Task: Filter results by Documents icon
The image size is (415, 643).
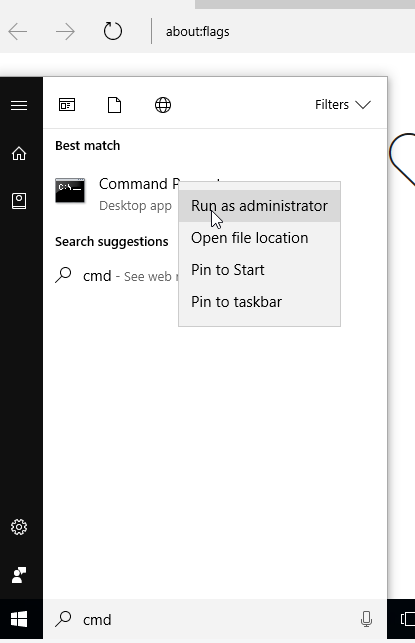Action: click(x=114, y=105)
